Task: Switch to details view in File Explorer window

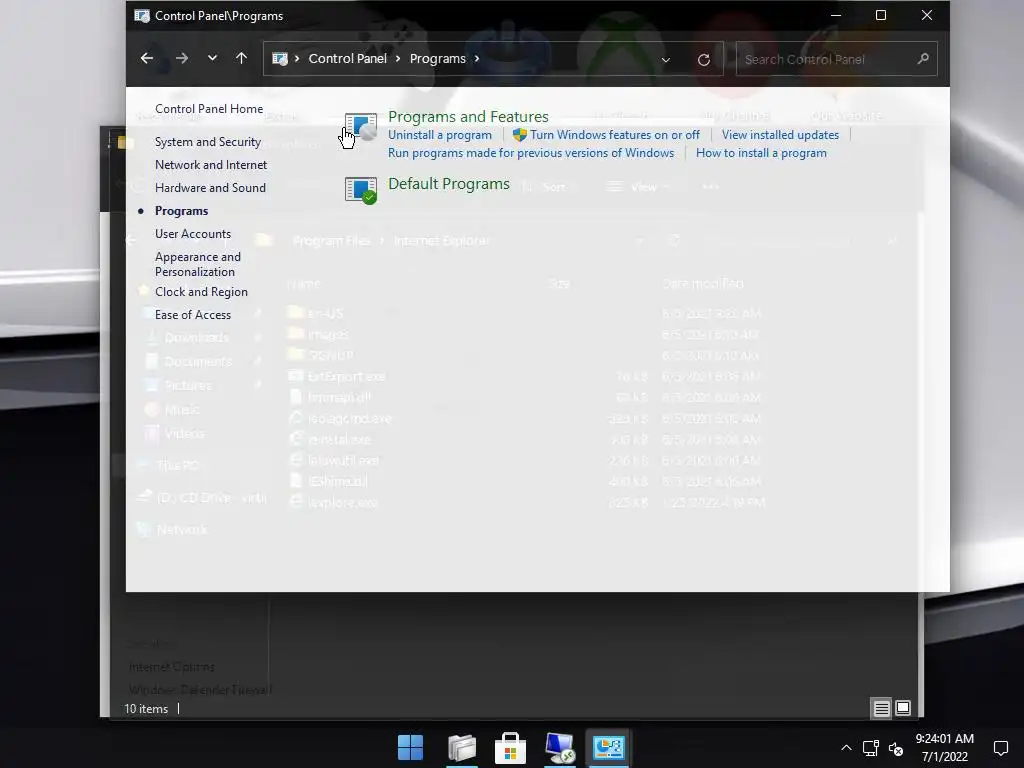Action: click(x=882, y=708)
